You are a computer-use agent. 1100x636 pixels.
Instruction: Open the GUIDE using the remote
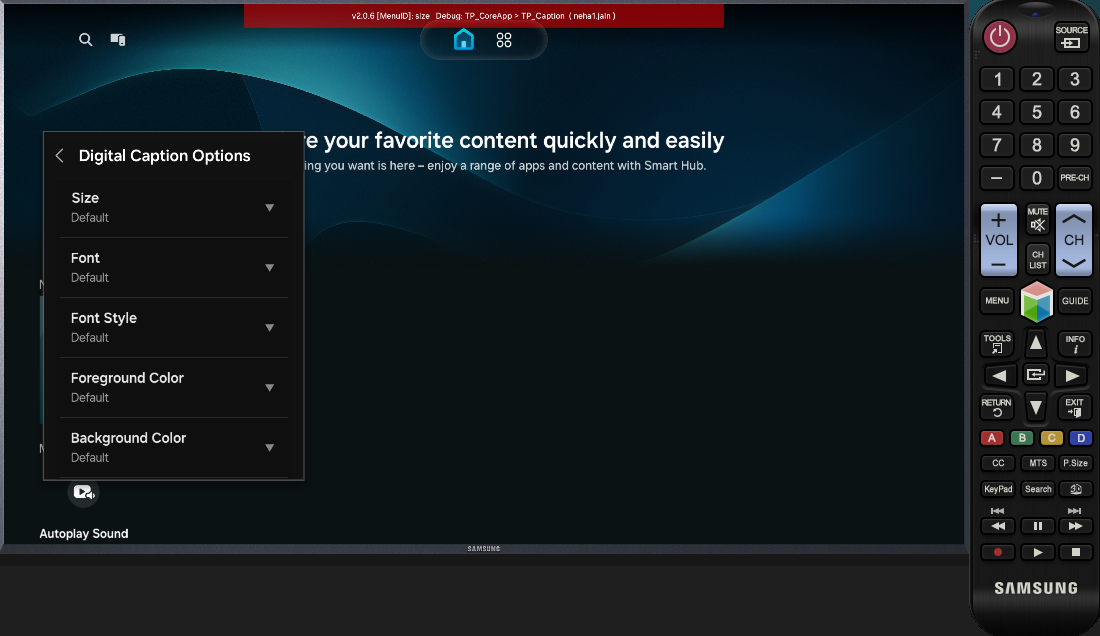coord(1074,301)
